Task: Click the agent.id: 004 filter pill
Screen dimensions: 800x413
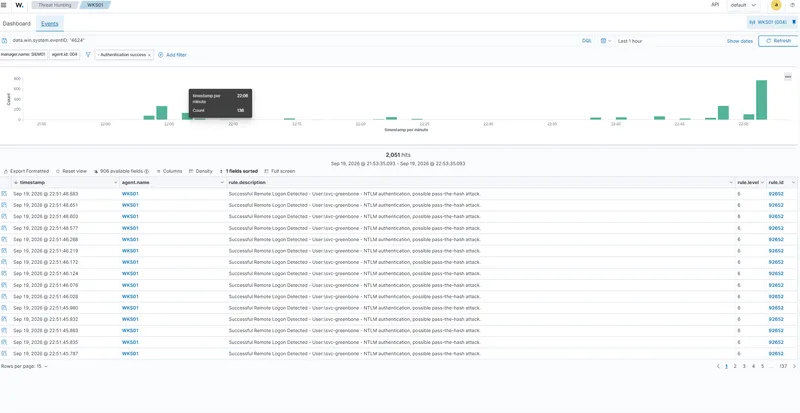Action: [x=65, y=55]
